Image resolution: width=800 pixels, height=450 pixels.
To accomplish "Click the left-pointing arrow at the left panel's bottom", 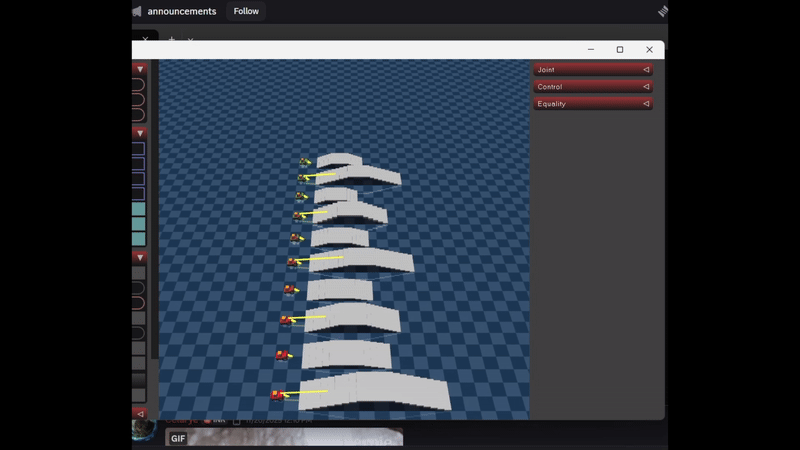I will pyautogui.click(x=140, y=414).
